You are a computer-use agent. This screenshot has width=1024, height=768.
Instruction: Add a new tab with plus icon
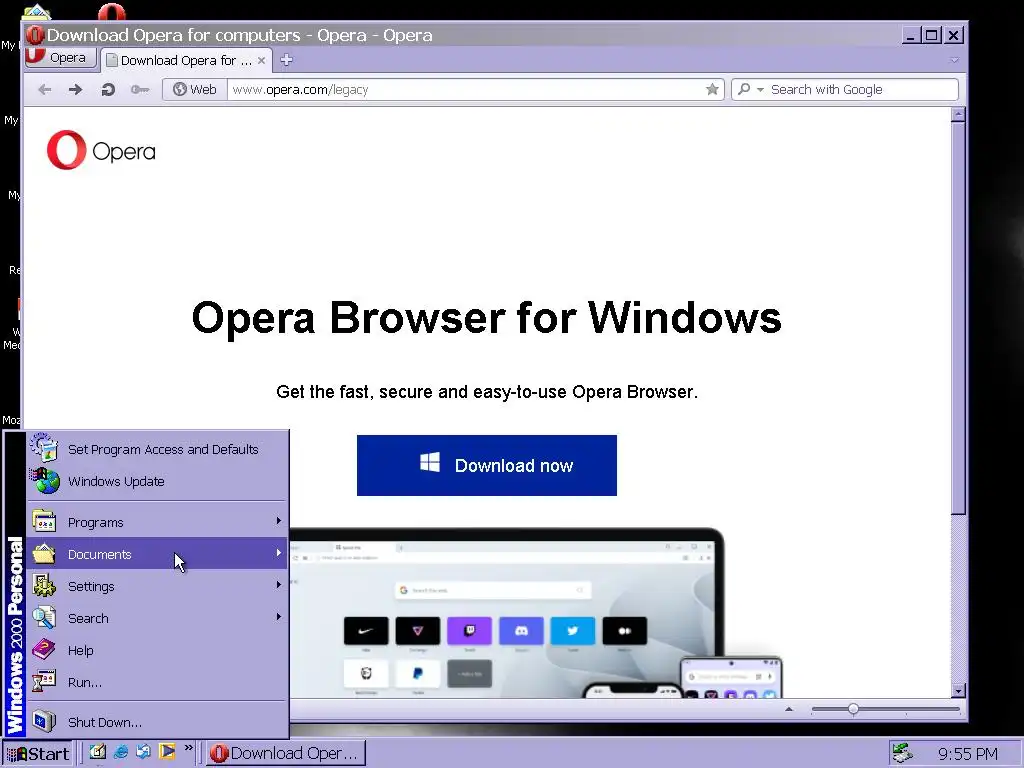click(286, 60)
